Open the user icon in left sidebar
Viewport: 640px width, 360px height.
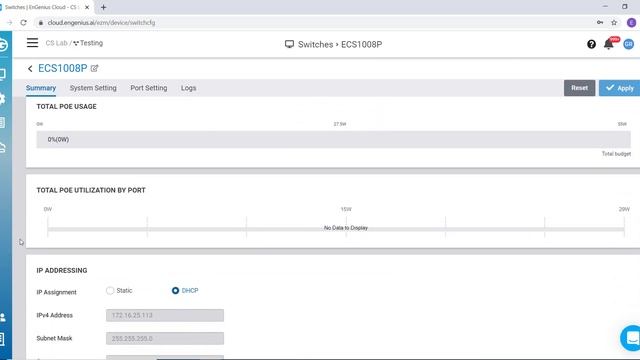click(2, 317)
